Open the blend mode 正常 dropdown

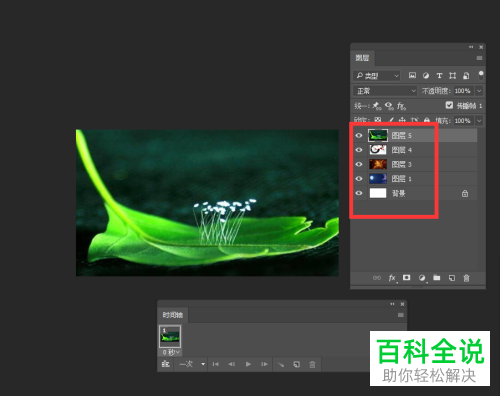(385, 91)
